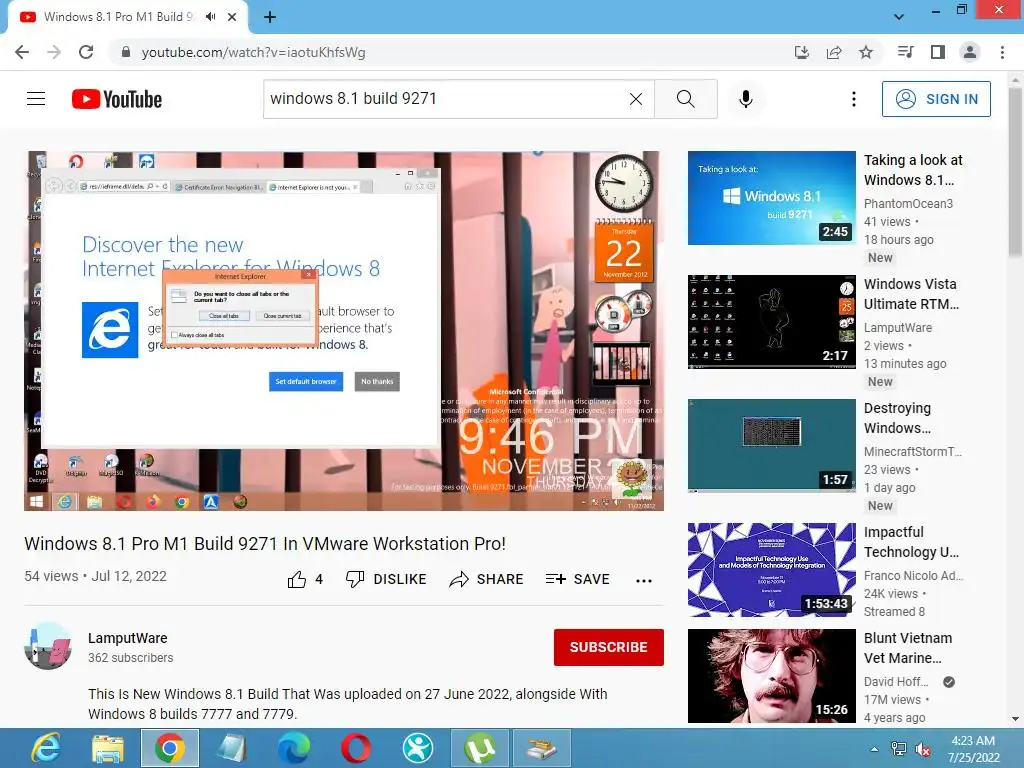Show hidden tray icons arrow
This screenshot has height=768, width=1024.
point(874,749)
